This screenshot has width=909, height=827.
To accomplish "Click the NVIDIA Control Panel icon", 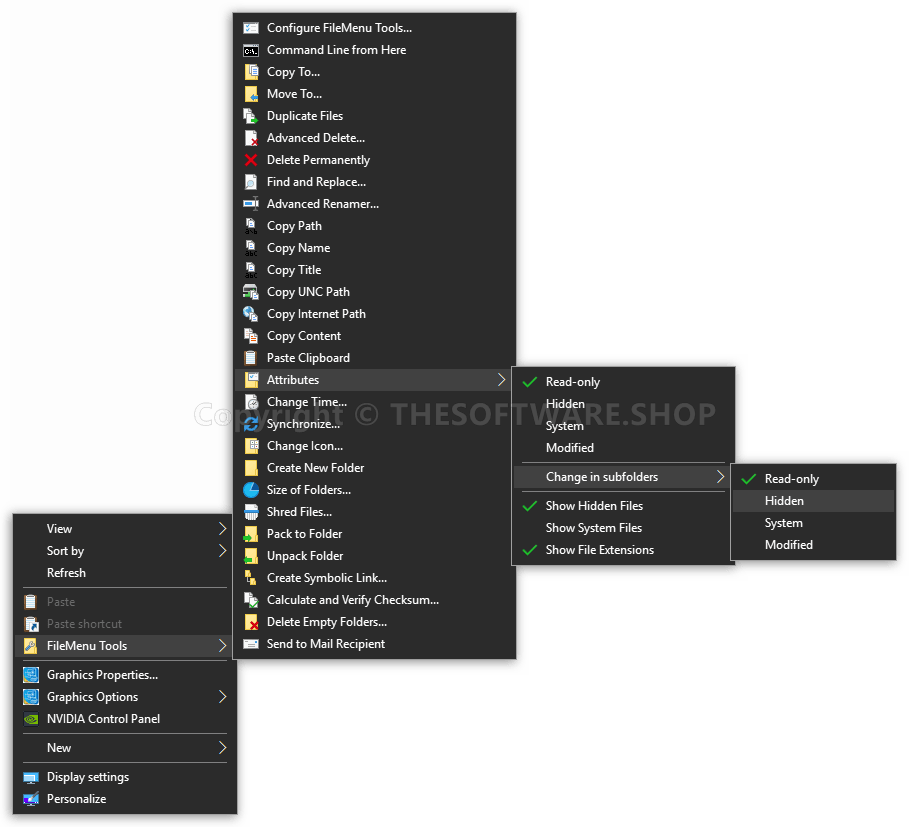I will tap(31, 719).
